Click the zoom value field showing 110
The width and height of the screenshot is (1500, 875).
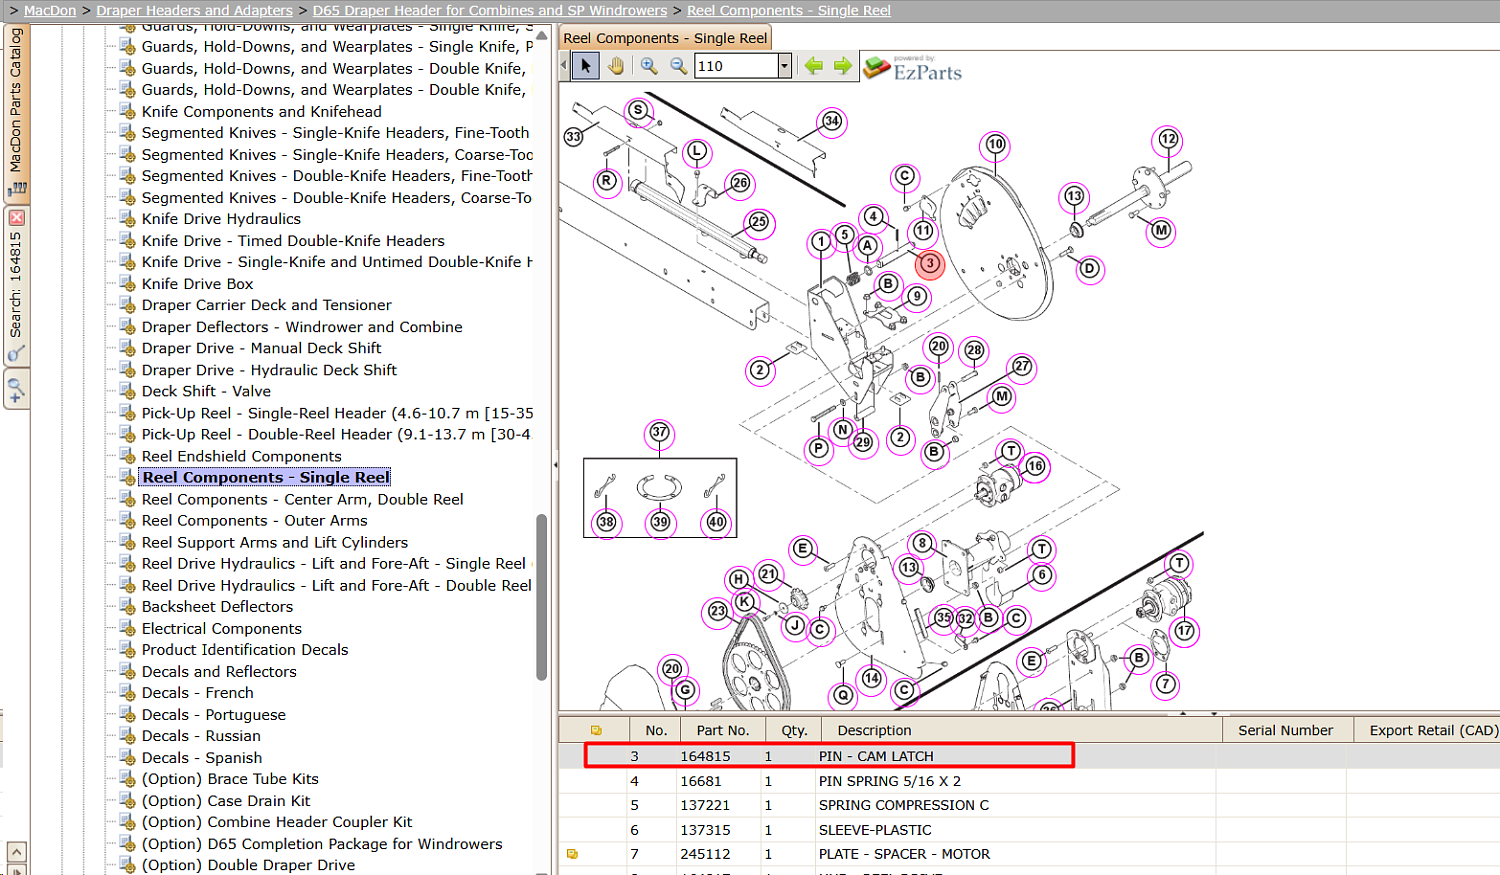tap(737, 66)
